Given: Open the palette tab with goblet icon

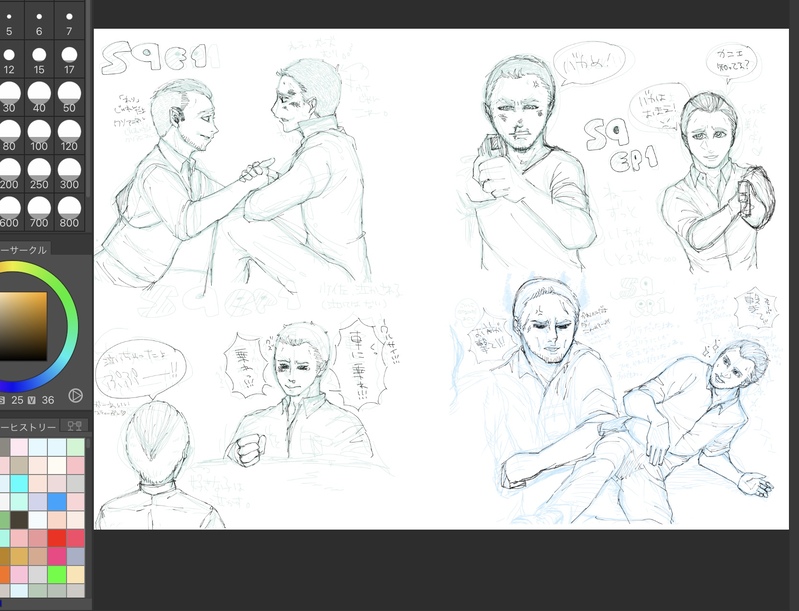Looking at the screenshot, I should (74, 426).
